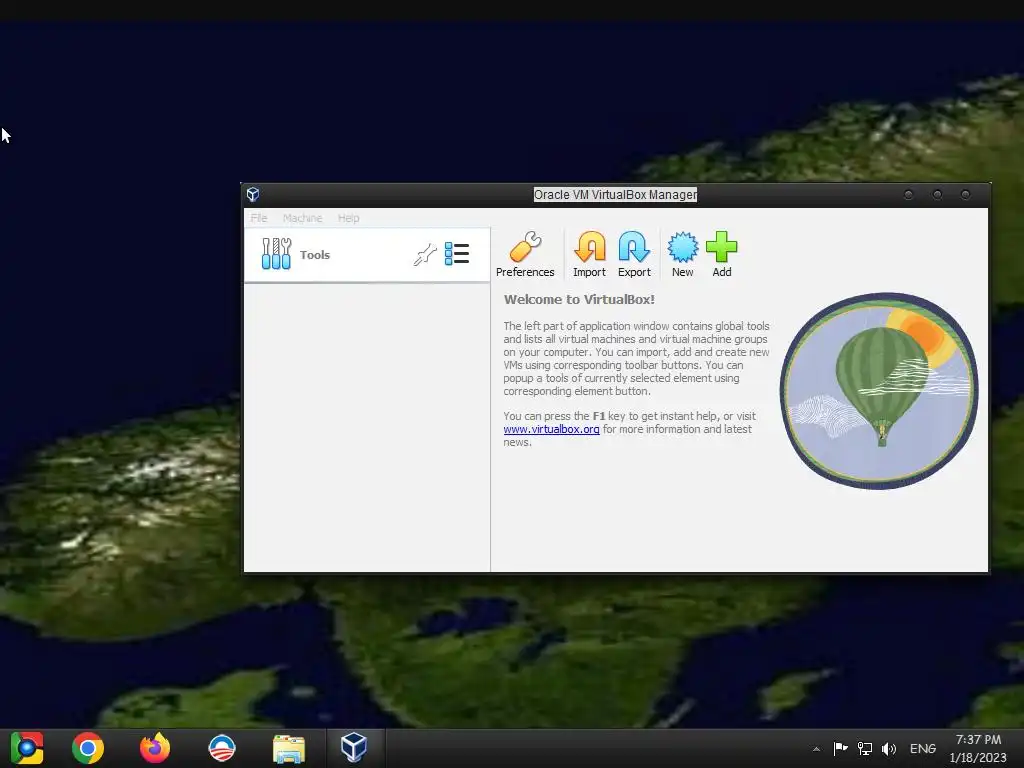Click the VirtualBox taskbar icon
Viewport: 1024px width, 768px height.
353,747
